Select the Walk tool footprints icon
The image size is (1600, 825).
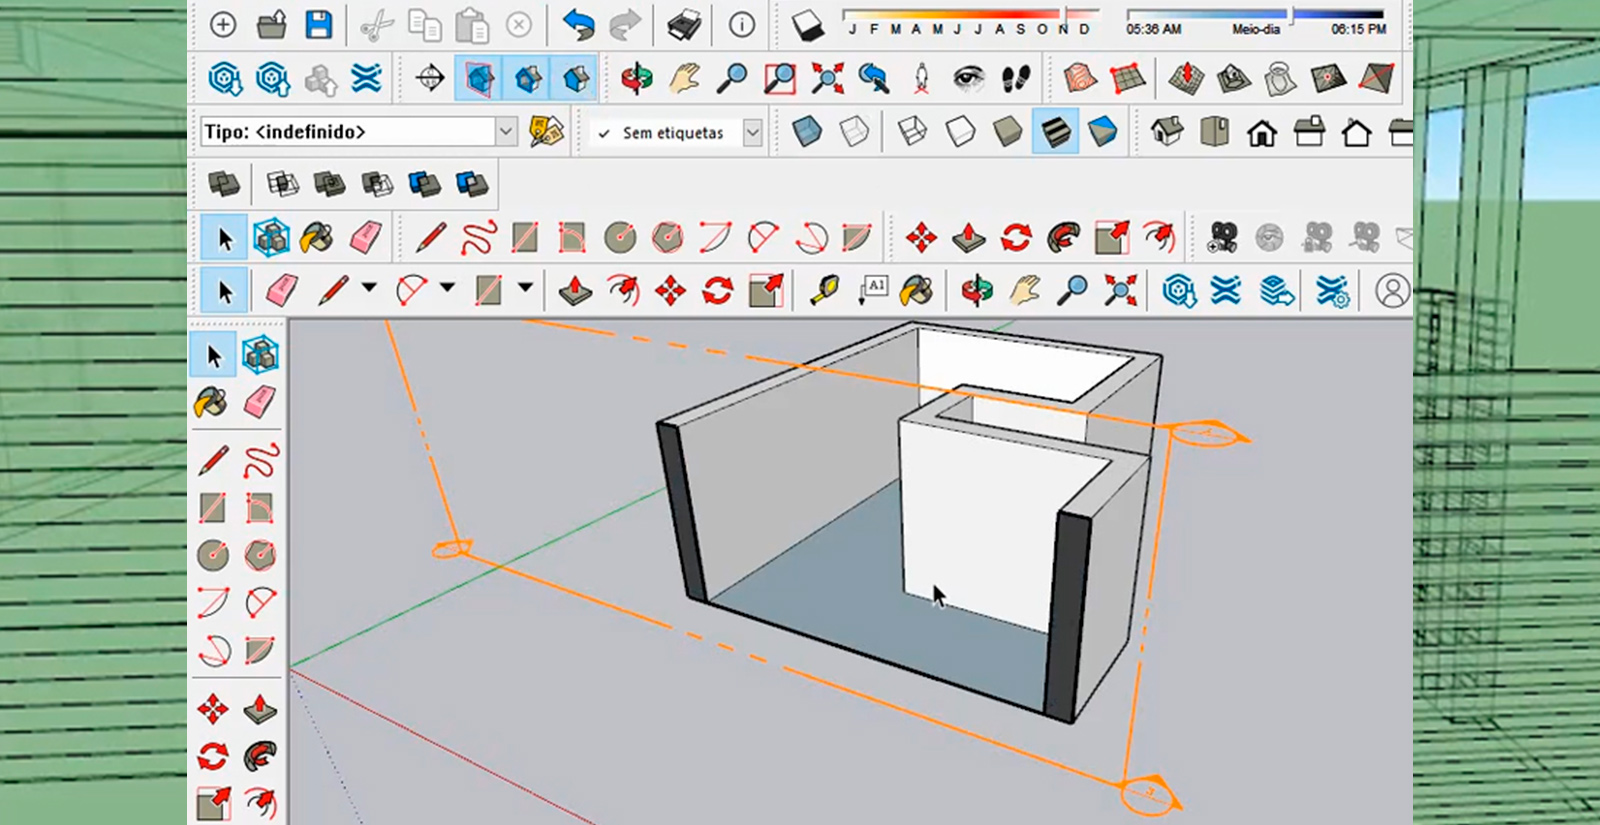click(x=1016, y=78)
